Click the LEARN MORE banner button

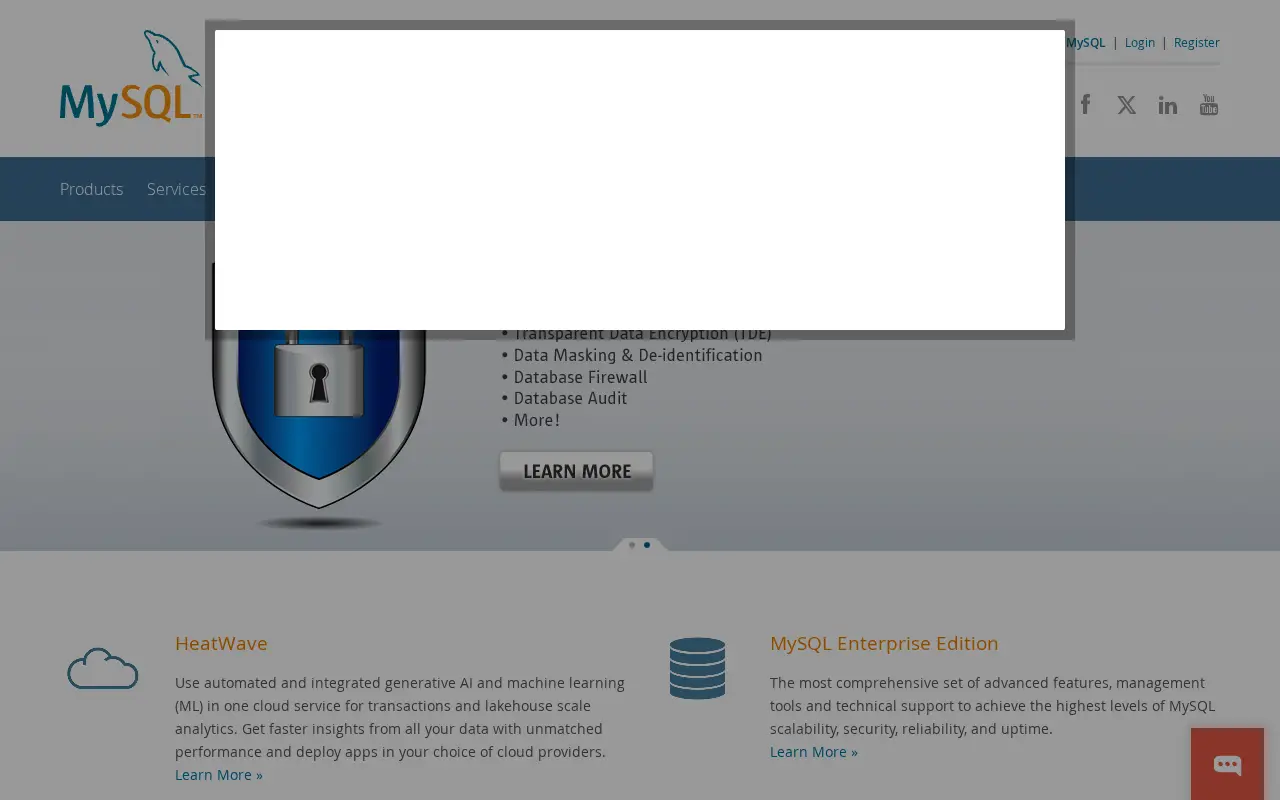point(576,471)
